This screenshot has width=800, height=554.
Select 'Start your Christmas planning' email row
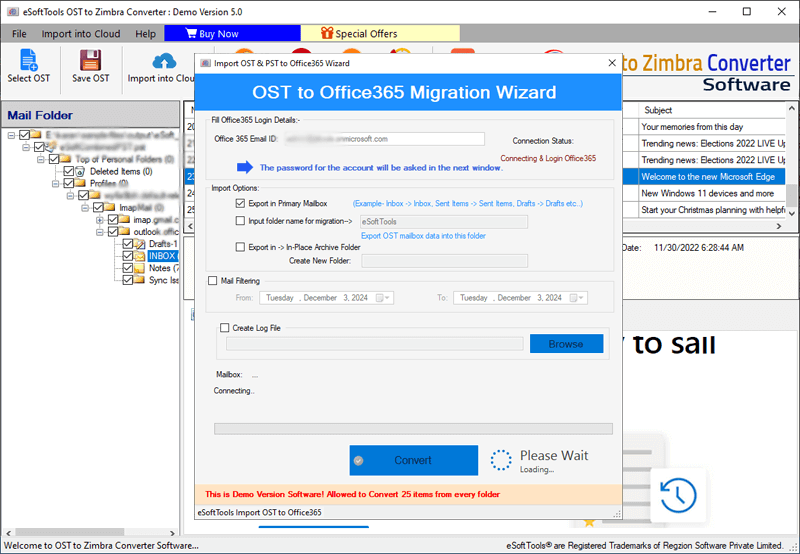[712, 210]
